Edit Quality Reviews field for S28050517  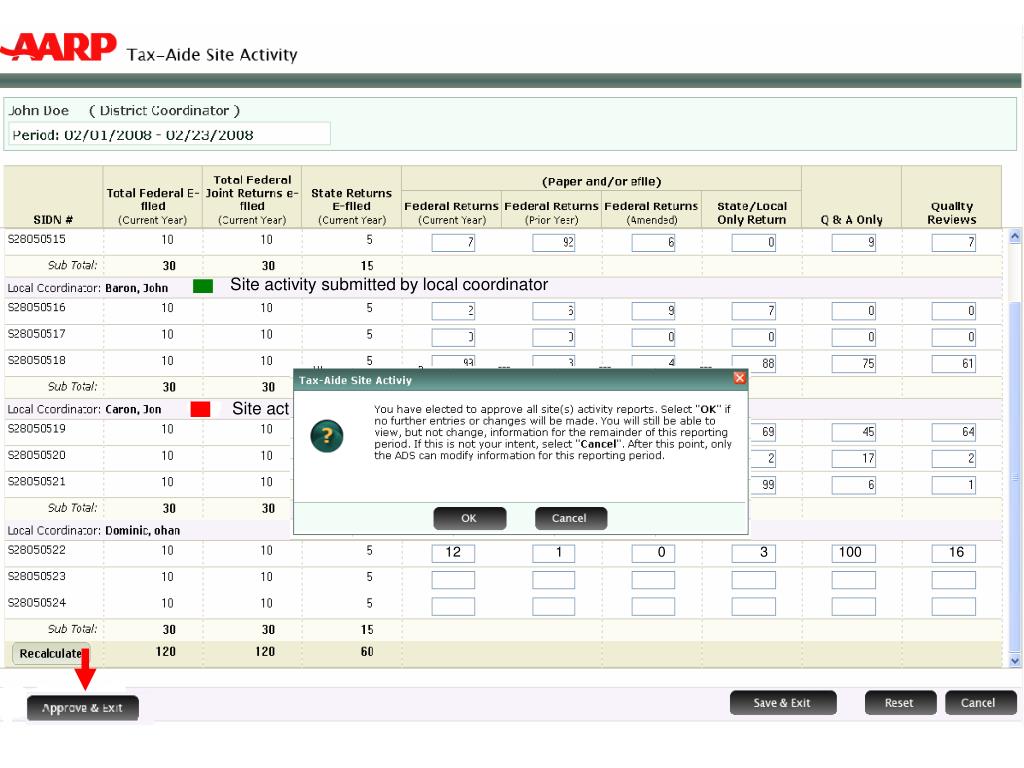click(953, 337)
